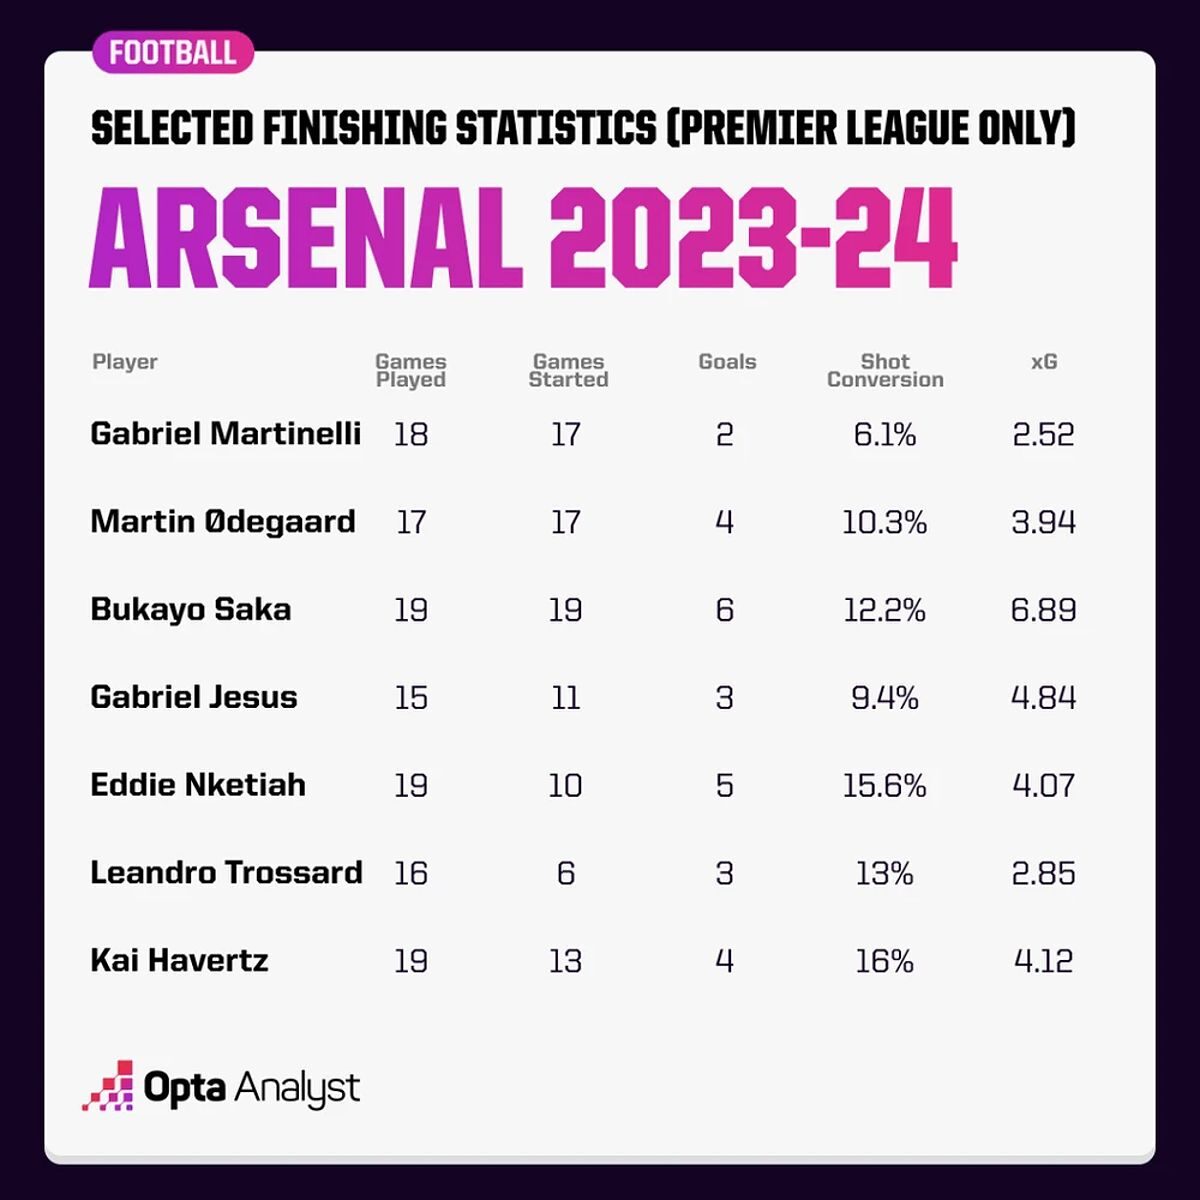Screen dimensions: 1200x1200
Task: Select the xG column header
Action: [1044, 362]
